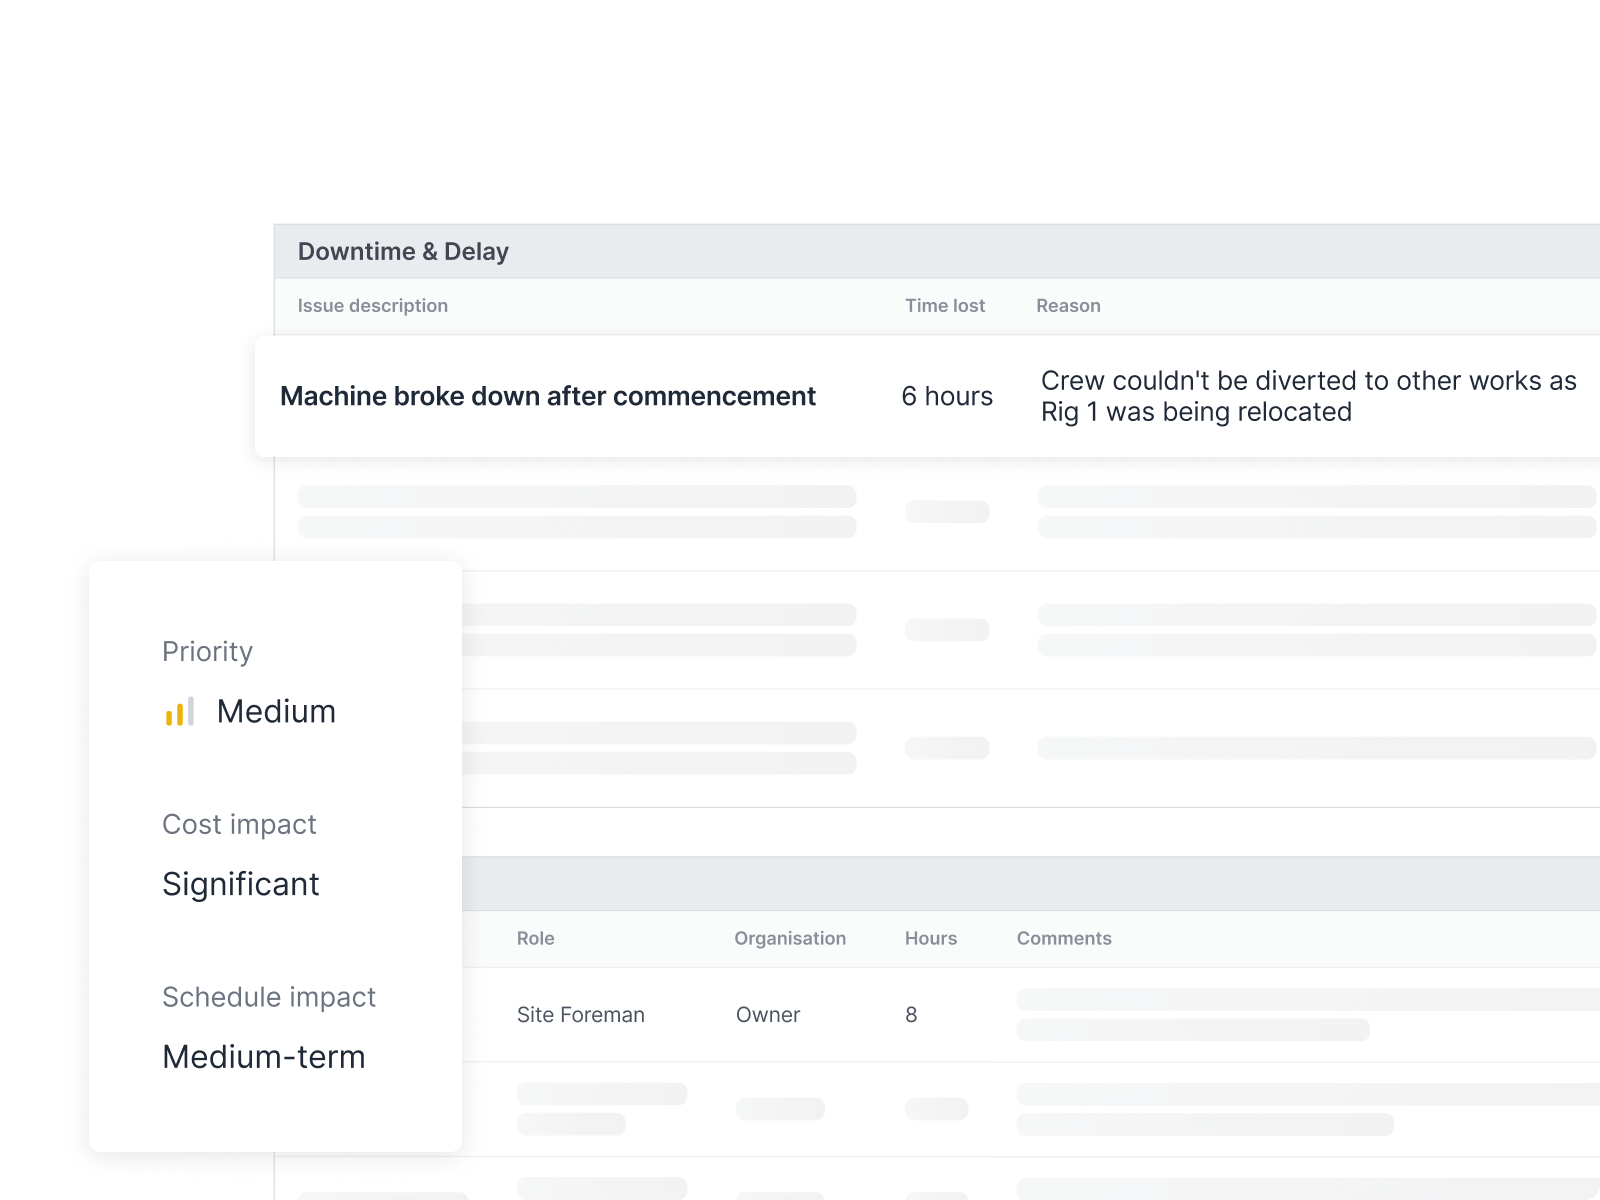Select the Medium priority value
1600x1200 pixels.
[276, 711]
